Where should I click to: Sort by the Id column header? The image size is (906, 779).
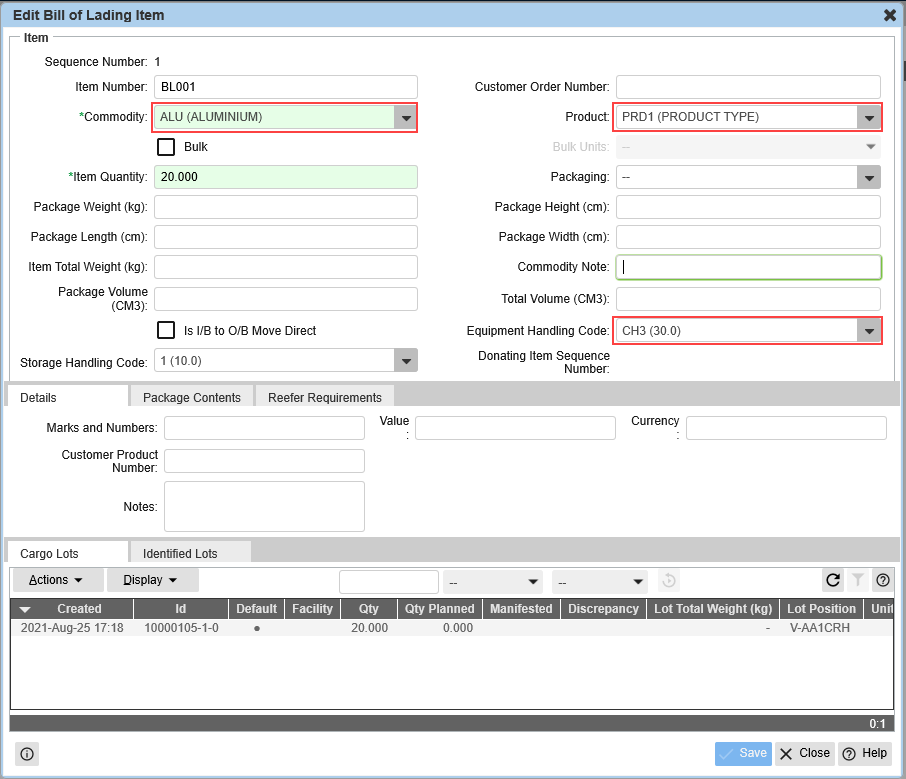point(180,609)
